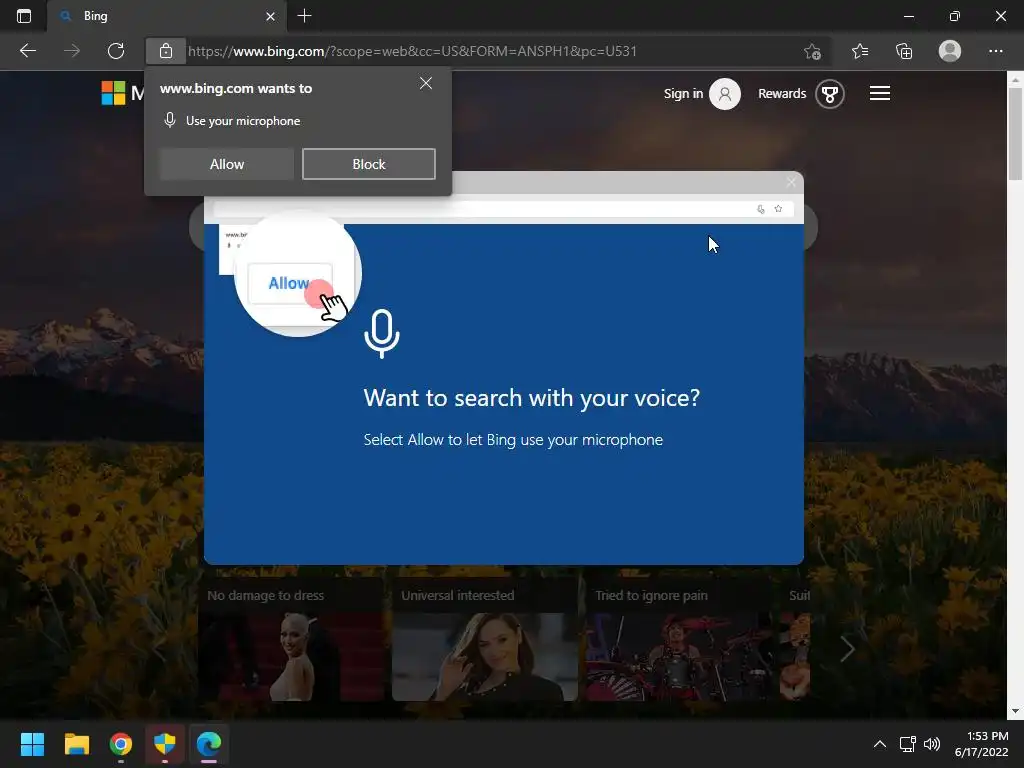The height and width of the screenshot is (768, 1024).
Task: Open the Edge profile avatar
Action: (x=950, y=51)
